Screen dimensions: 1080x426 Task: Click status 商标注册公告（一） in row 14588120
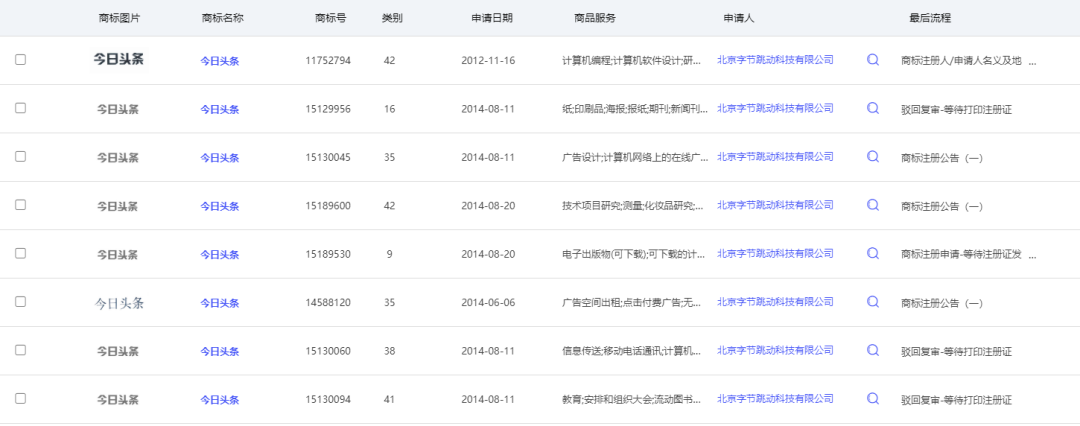point(942,303)
